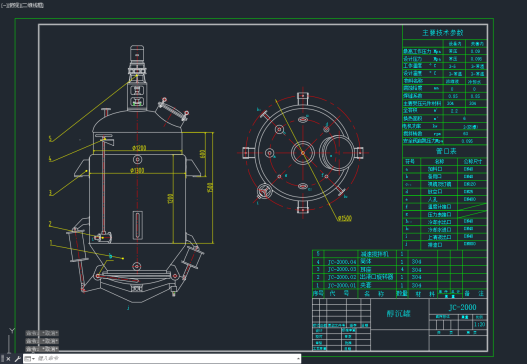Screen dimensions: 527x364
Task: Select the JC-2000 drawing number text
Action: click(x=462, y=307)
